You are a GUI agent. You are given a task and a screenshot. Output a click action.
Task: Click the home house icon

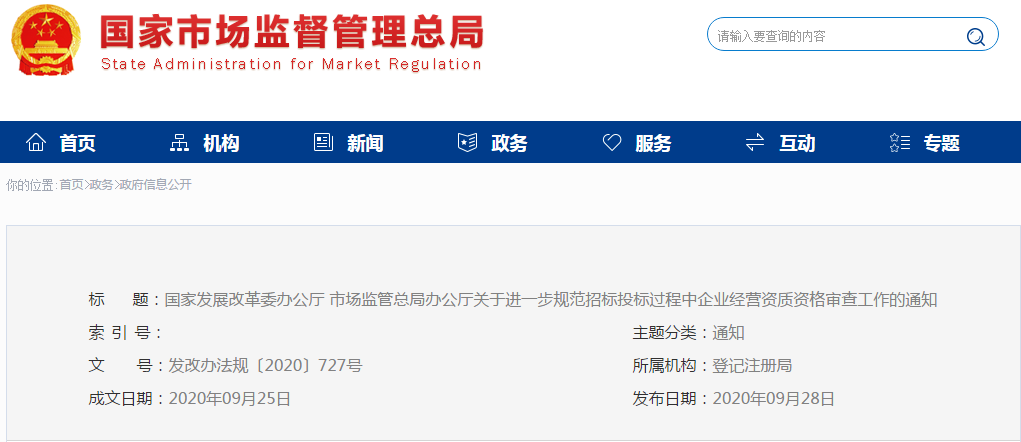36,142
